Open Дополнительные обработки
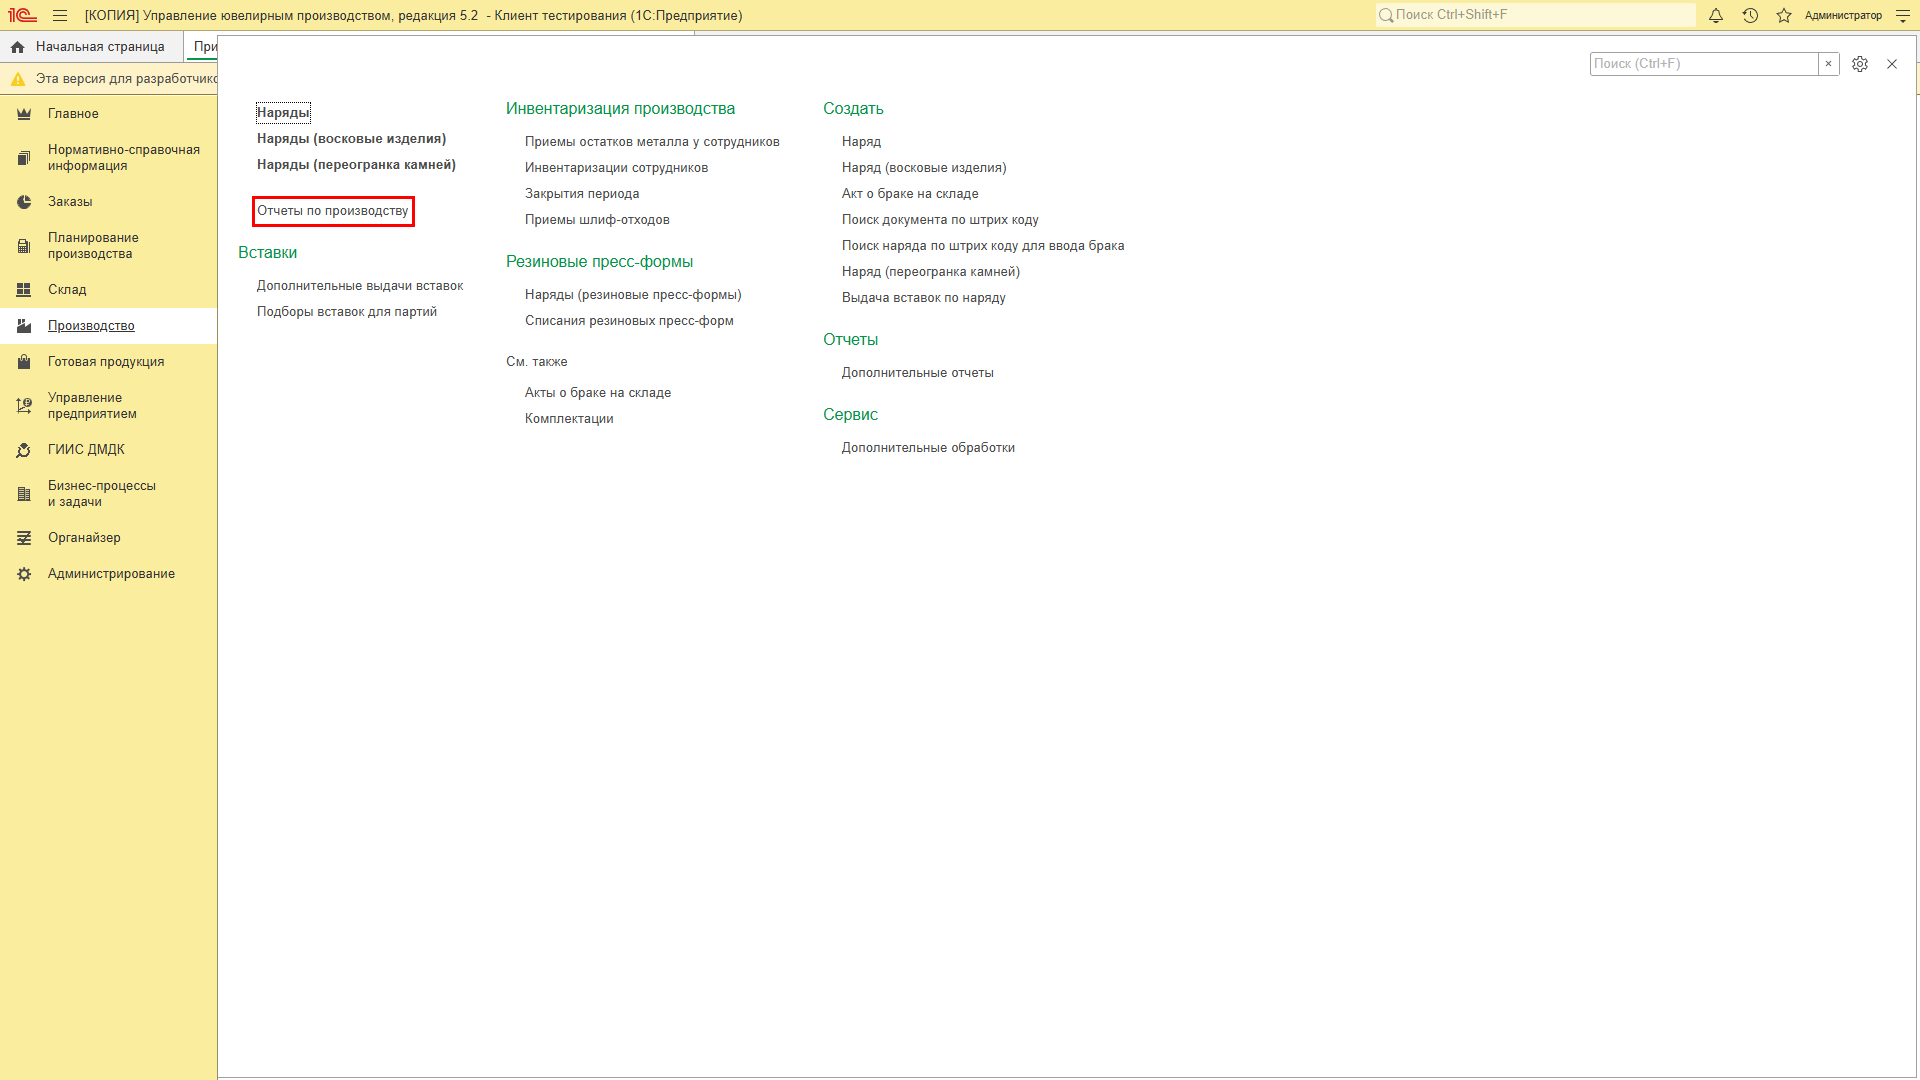Viewport: 1920px width, 1080px height. tap(928, 448)
